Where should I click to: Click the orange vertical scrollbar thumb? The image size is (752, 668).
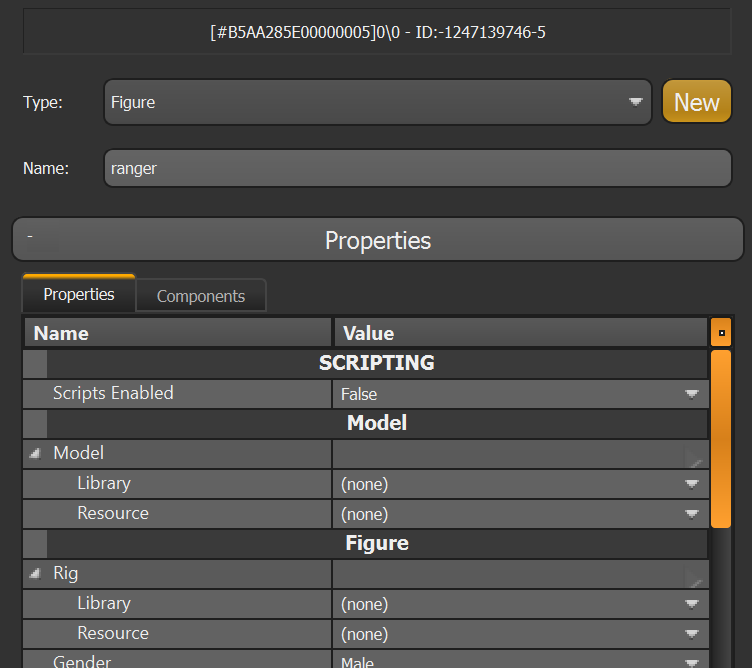pos(720,438)
